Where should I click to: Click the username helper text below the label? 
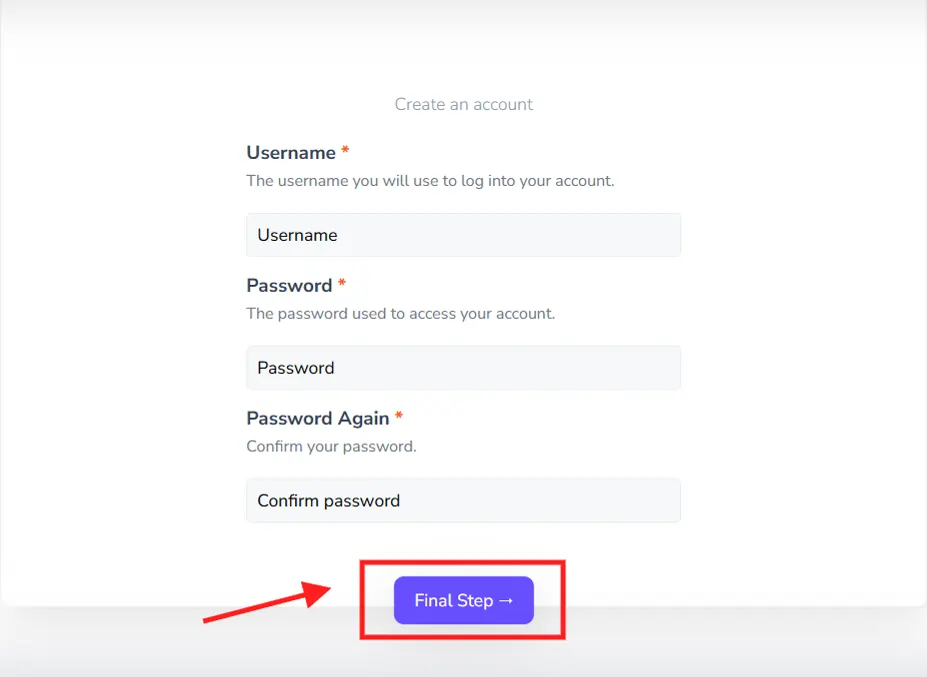430,180
